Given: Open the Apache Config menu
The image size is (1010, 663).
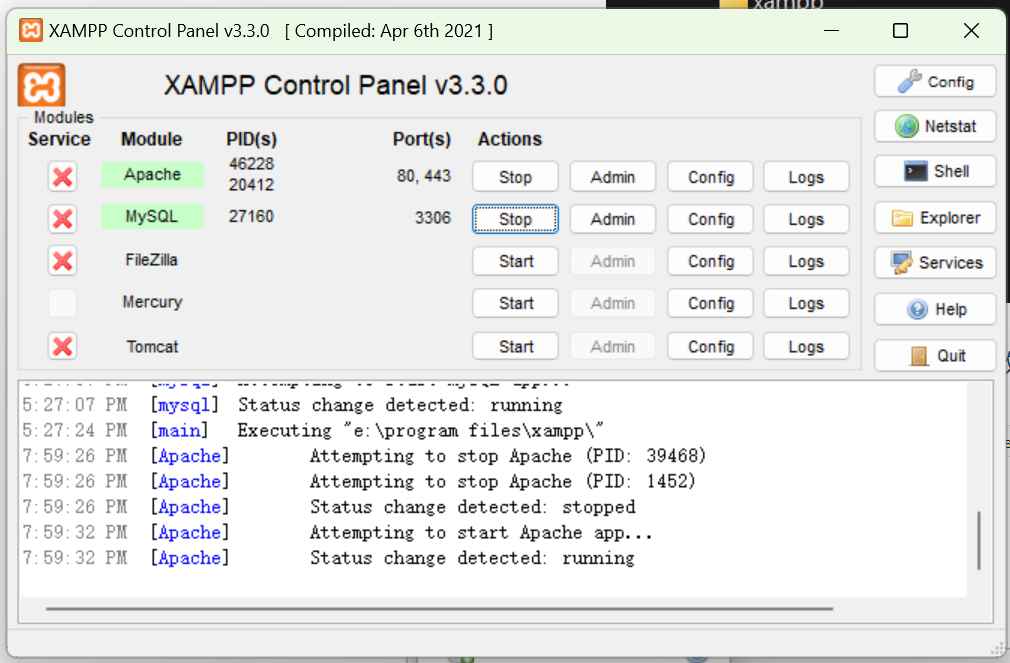Looking at the screenshot, I should point(710,177).
